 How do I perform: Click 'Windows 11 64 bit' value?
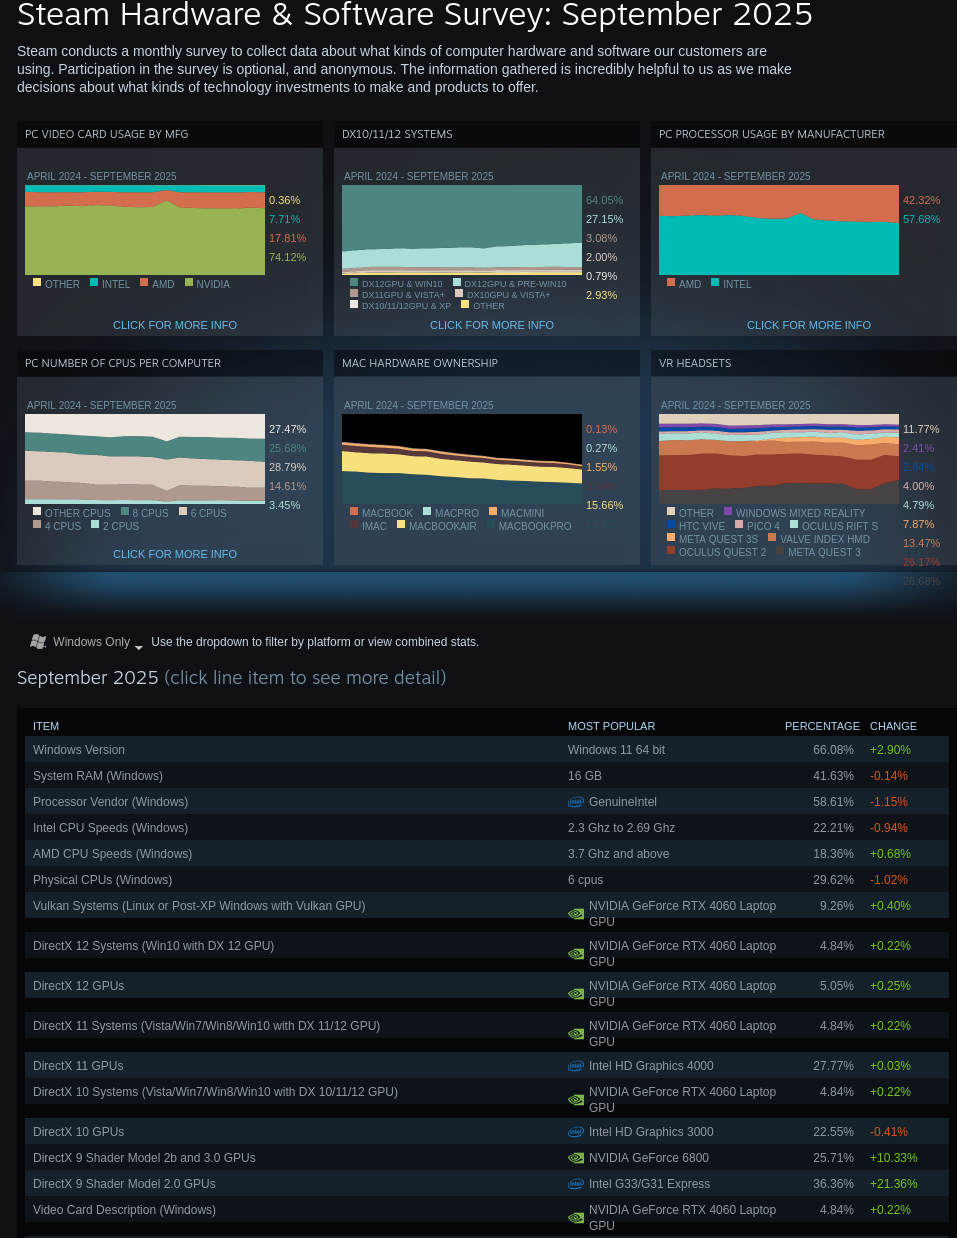(616, 750)
